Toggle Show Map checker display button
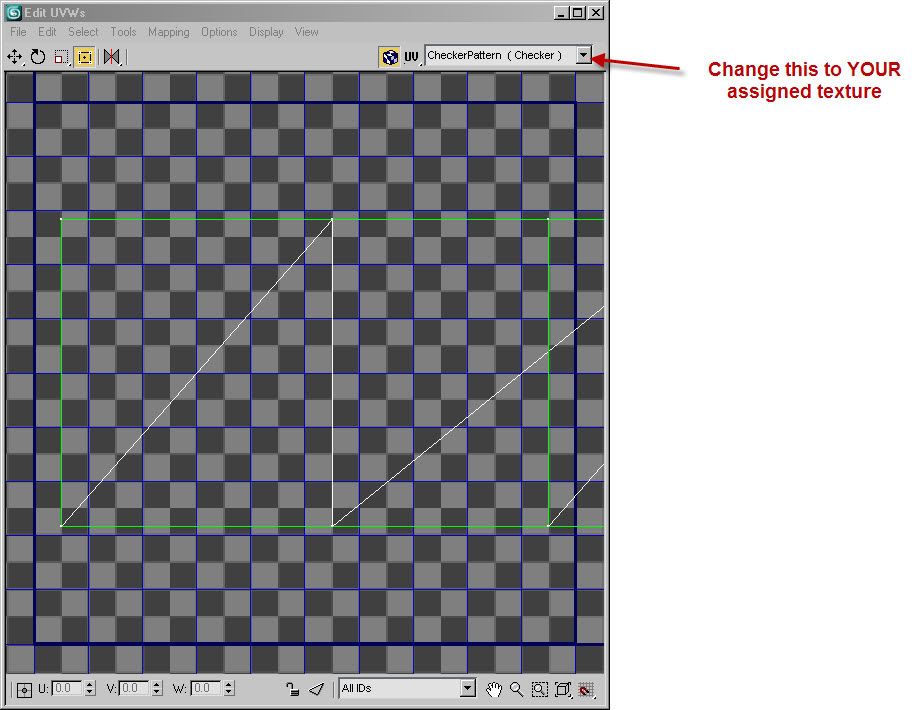 [x=390, y=57]
